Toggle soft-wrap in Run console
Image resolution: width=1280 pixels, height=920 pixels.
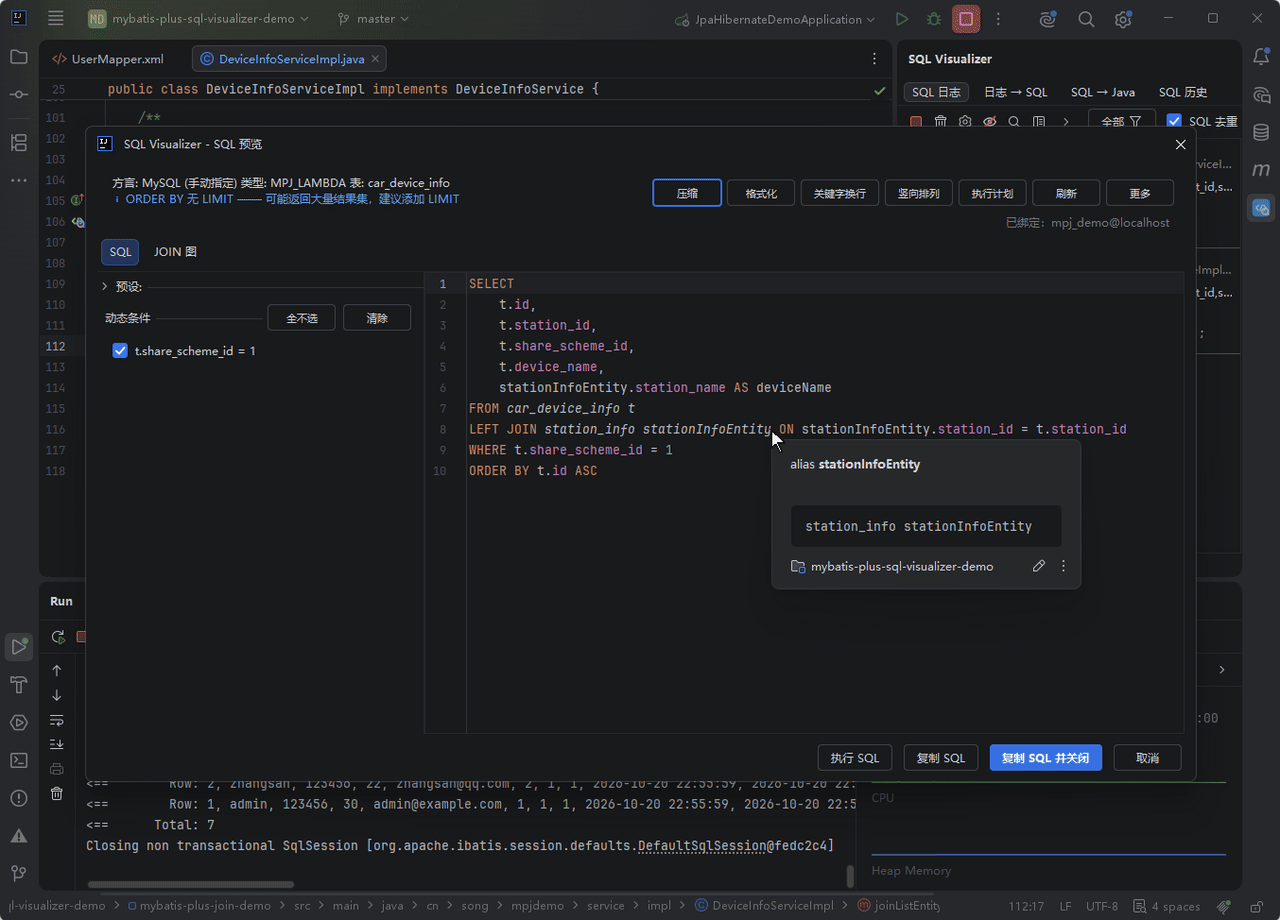pos(57,720)
